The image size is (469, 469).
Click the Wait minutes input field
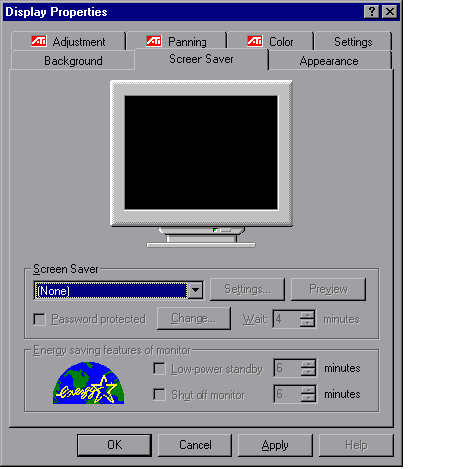coord(287,319)
